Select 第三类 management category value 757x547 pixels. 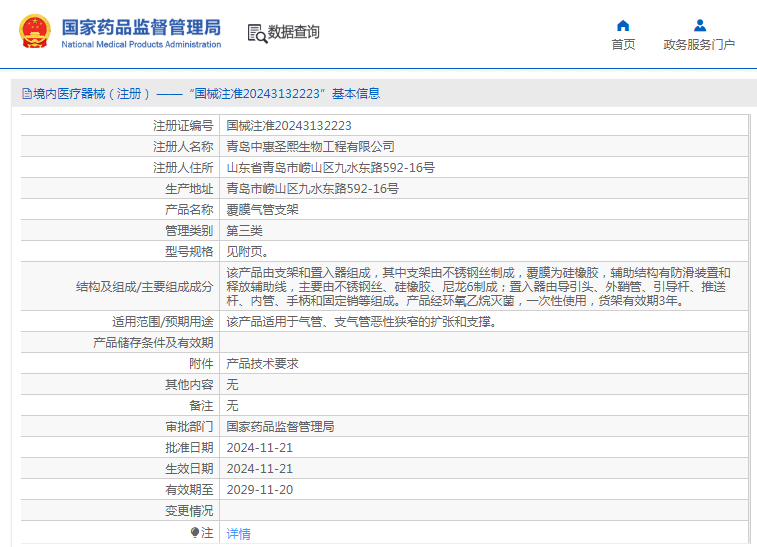click(x=244, y=231)
